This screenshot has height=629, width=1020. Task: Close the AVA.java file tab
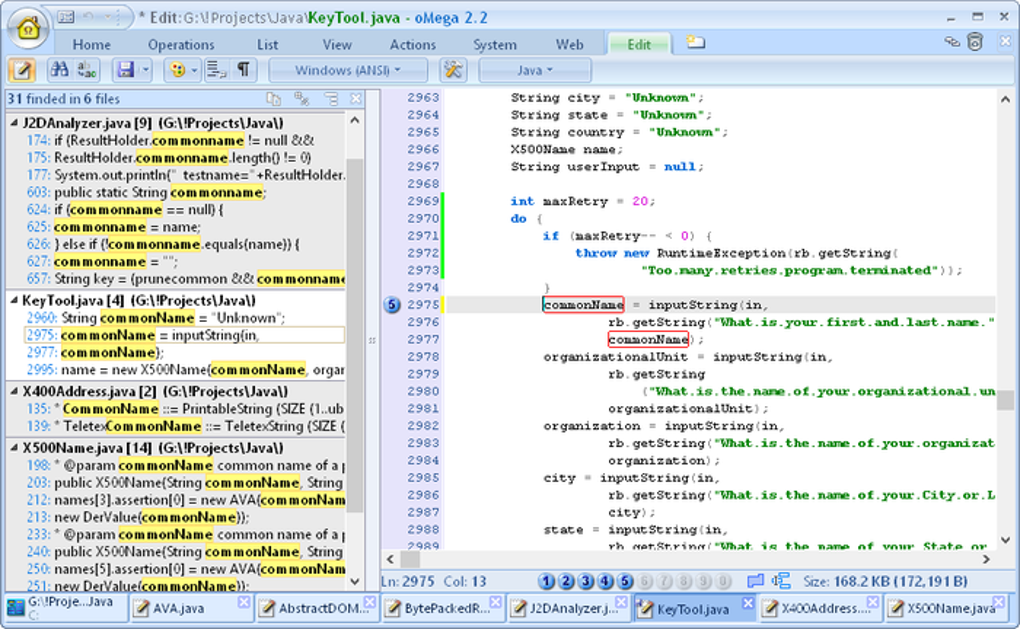[244, 602]
